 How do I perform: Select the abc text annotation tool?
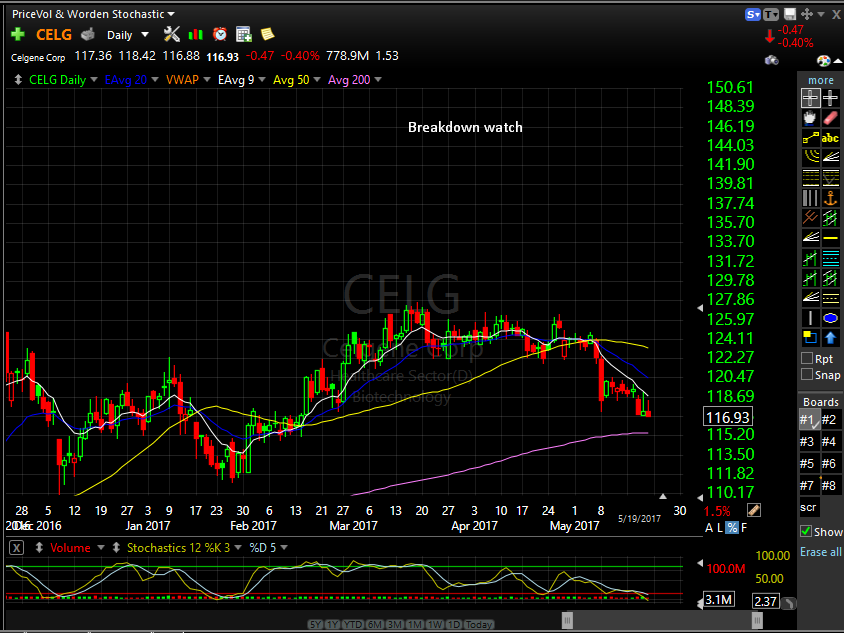coord(830,138)
